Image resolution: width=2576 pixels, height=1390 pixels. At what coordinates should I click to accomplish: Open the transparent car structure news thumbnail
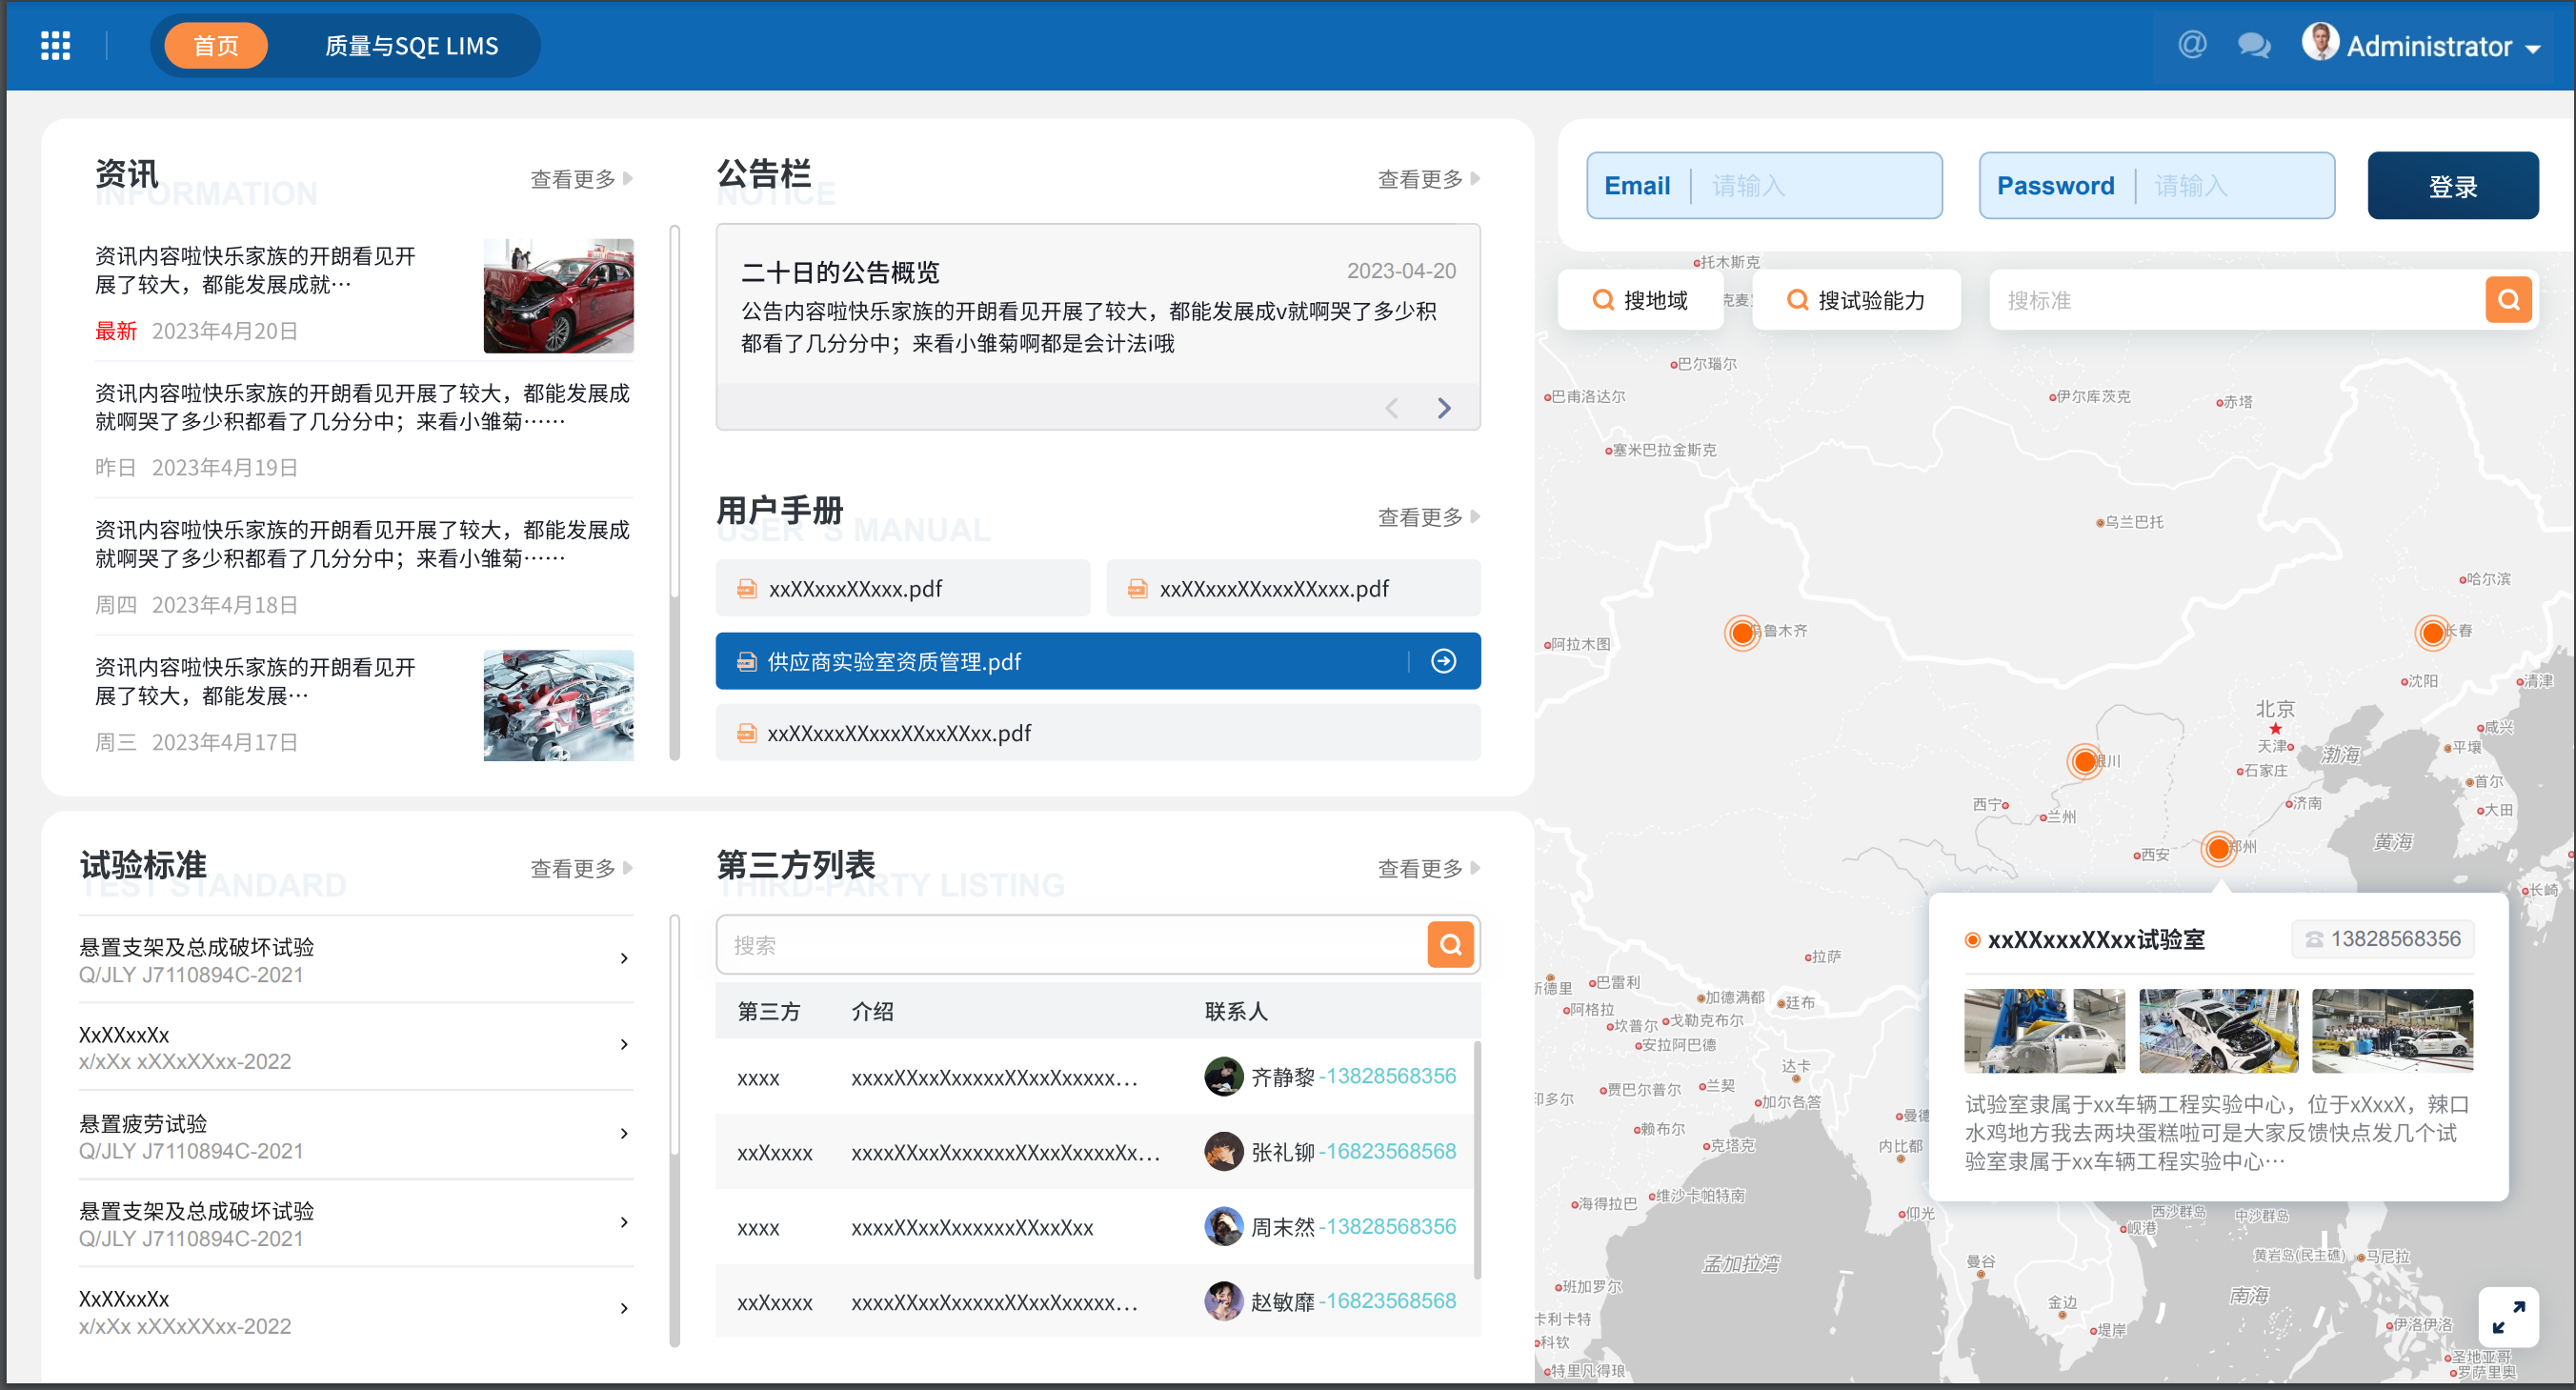(x=558, y=706)
